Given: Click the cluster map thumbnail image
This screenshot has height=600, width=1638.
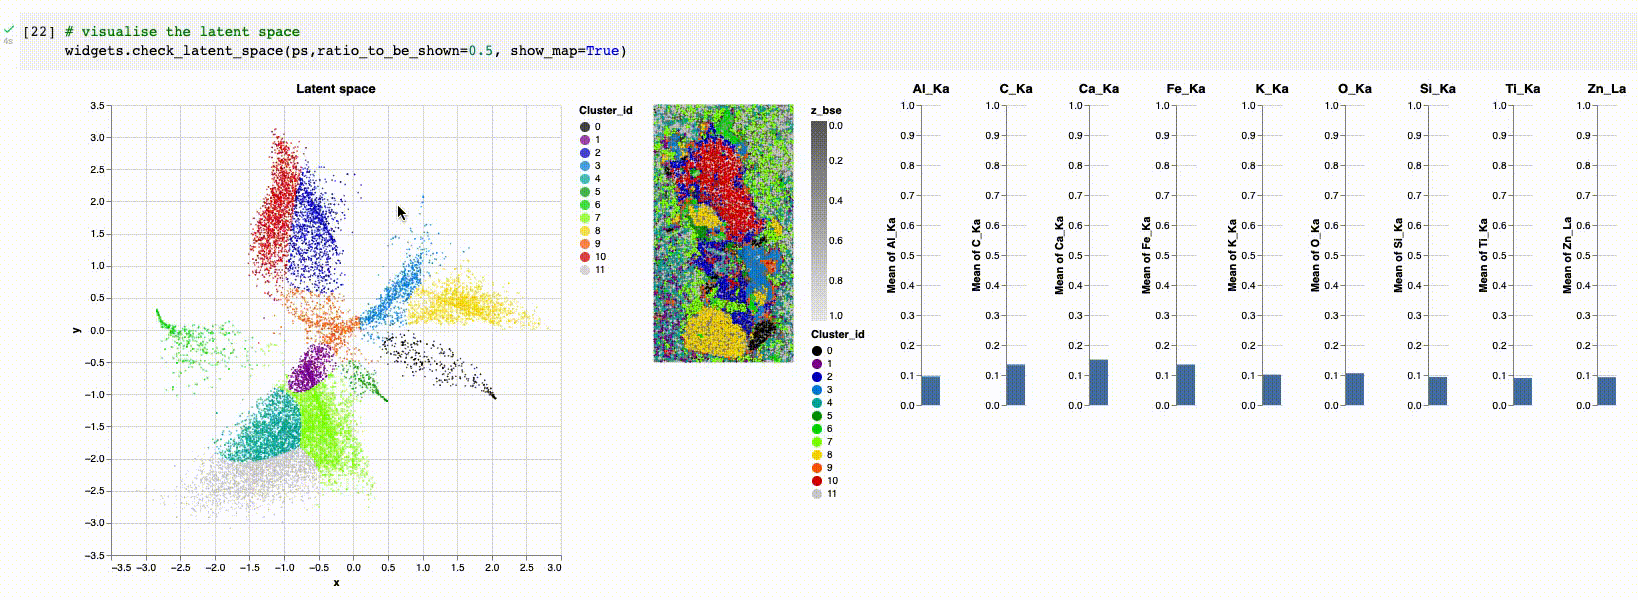Looking at the screenshot, I should point(723,233).
